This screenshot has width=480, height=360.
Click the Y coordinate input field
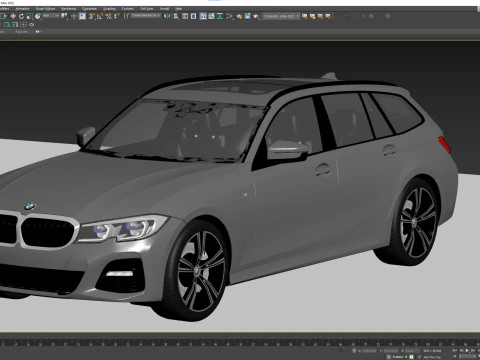click(x=391, y=351)
